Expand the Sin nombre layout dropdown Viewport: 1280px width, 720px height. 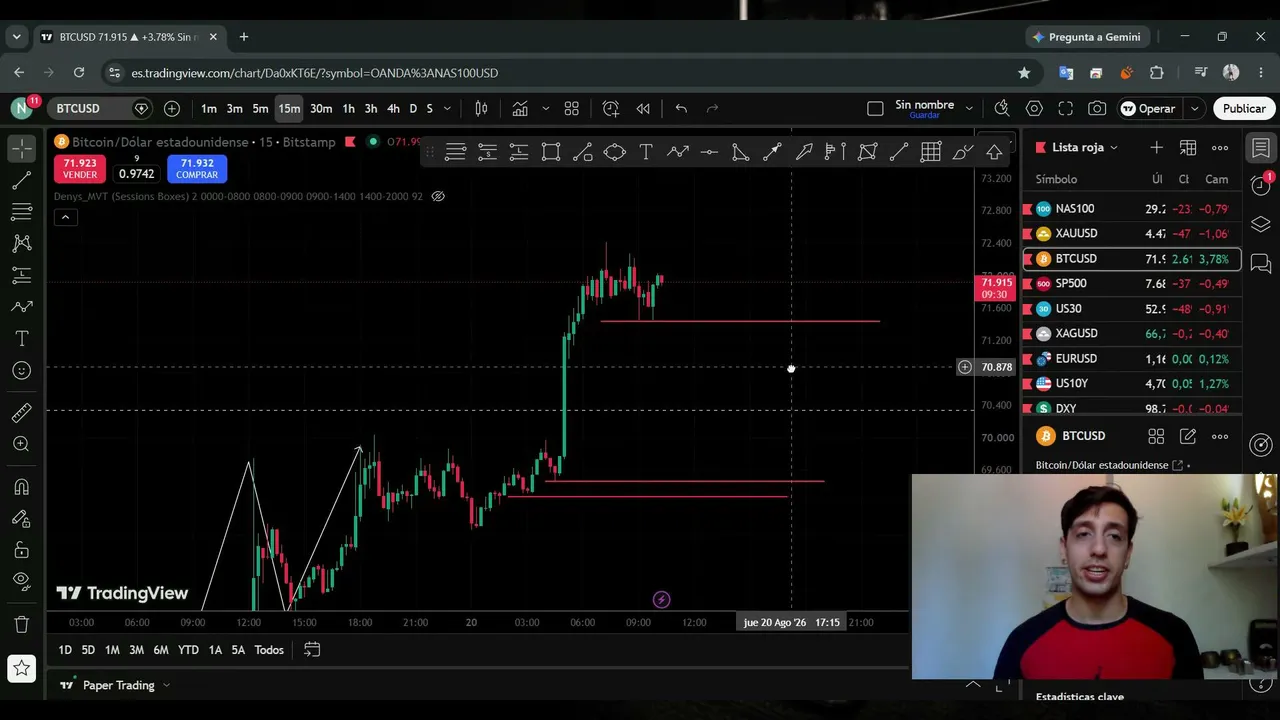tap(969, 108)
